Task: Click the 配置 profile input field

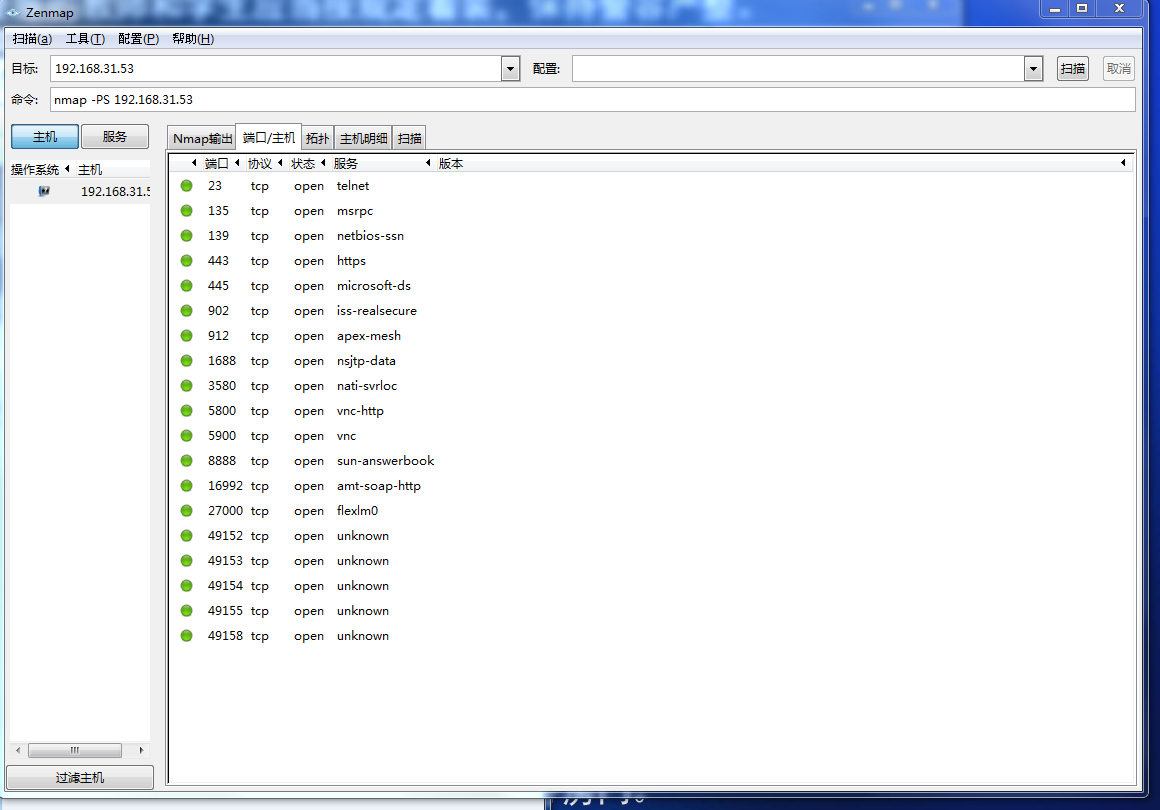Action: [x=798, y=69]
